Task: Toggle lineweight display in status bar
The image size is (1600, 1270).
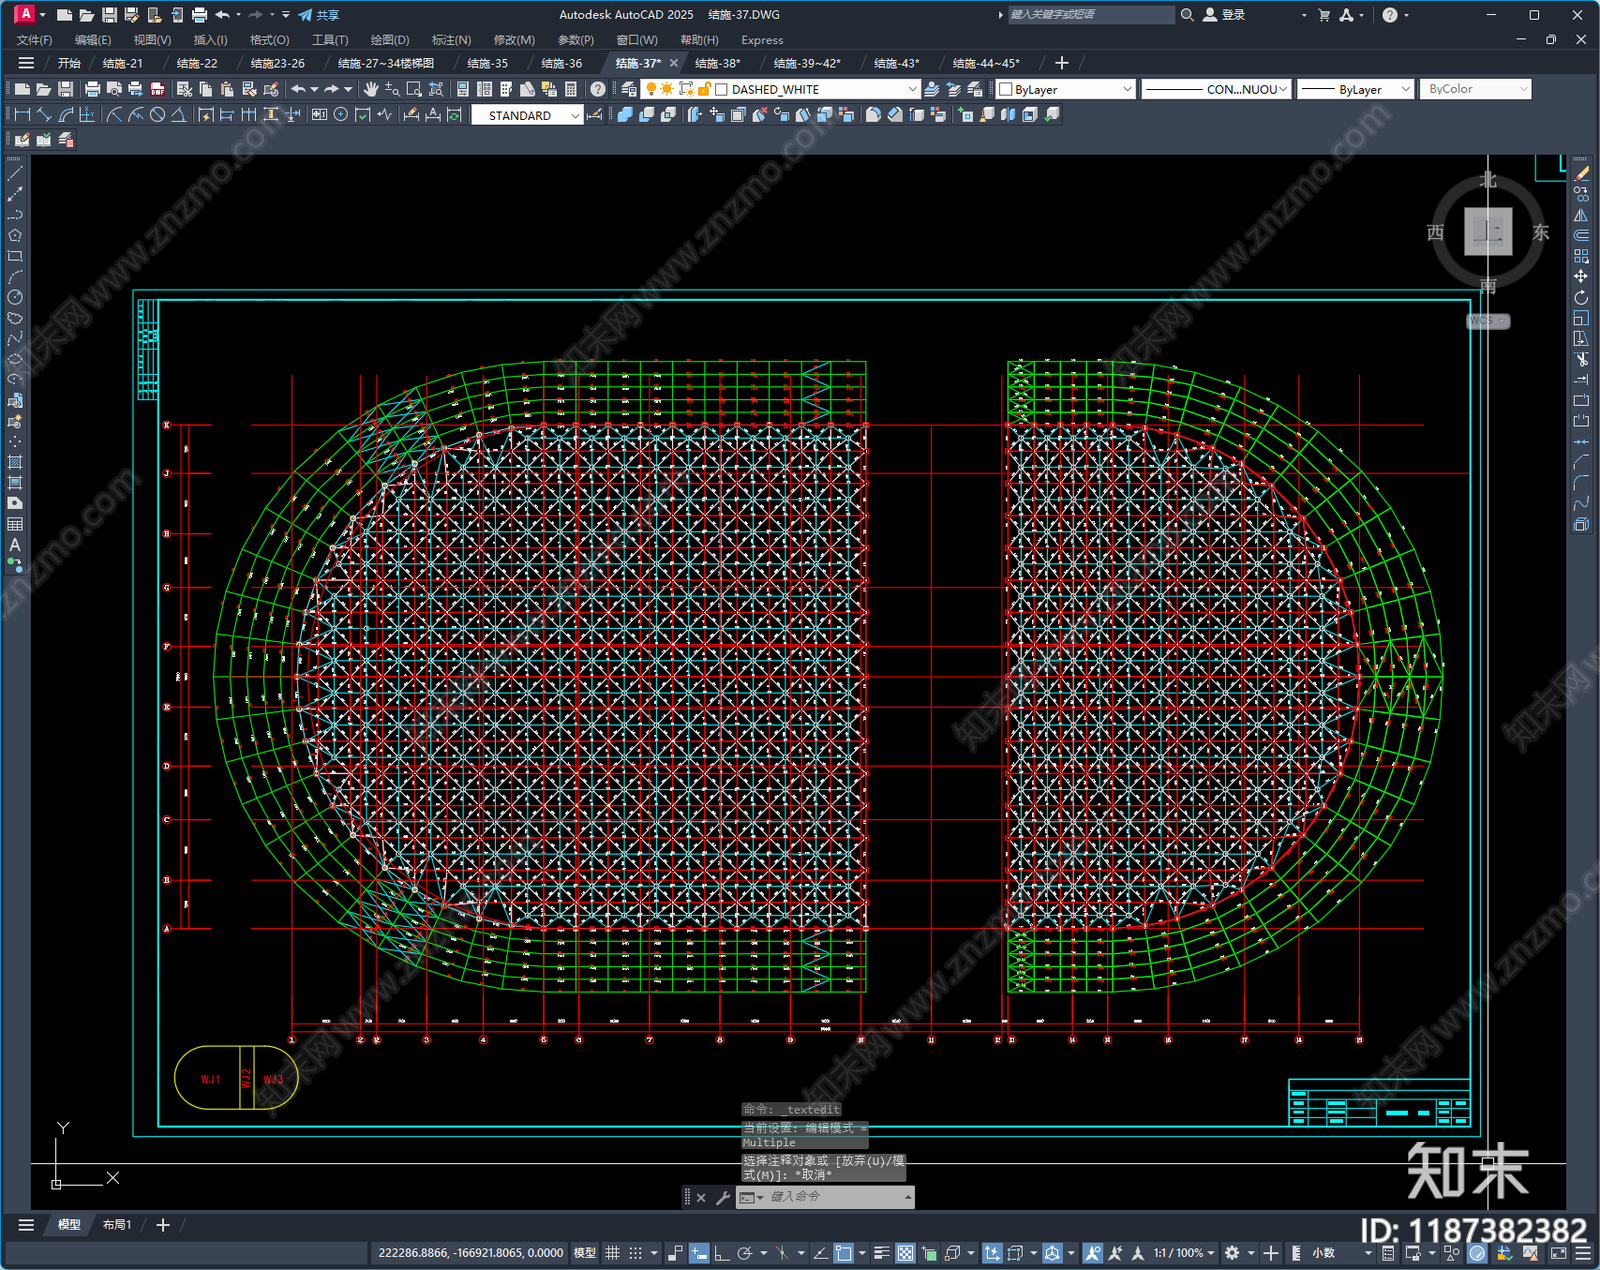Action: [881, 1253]
